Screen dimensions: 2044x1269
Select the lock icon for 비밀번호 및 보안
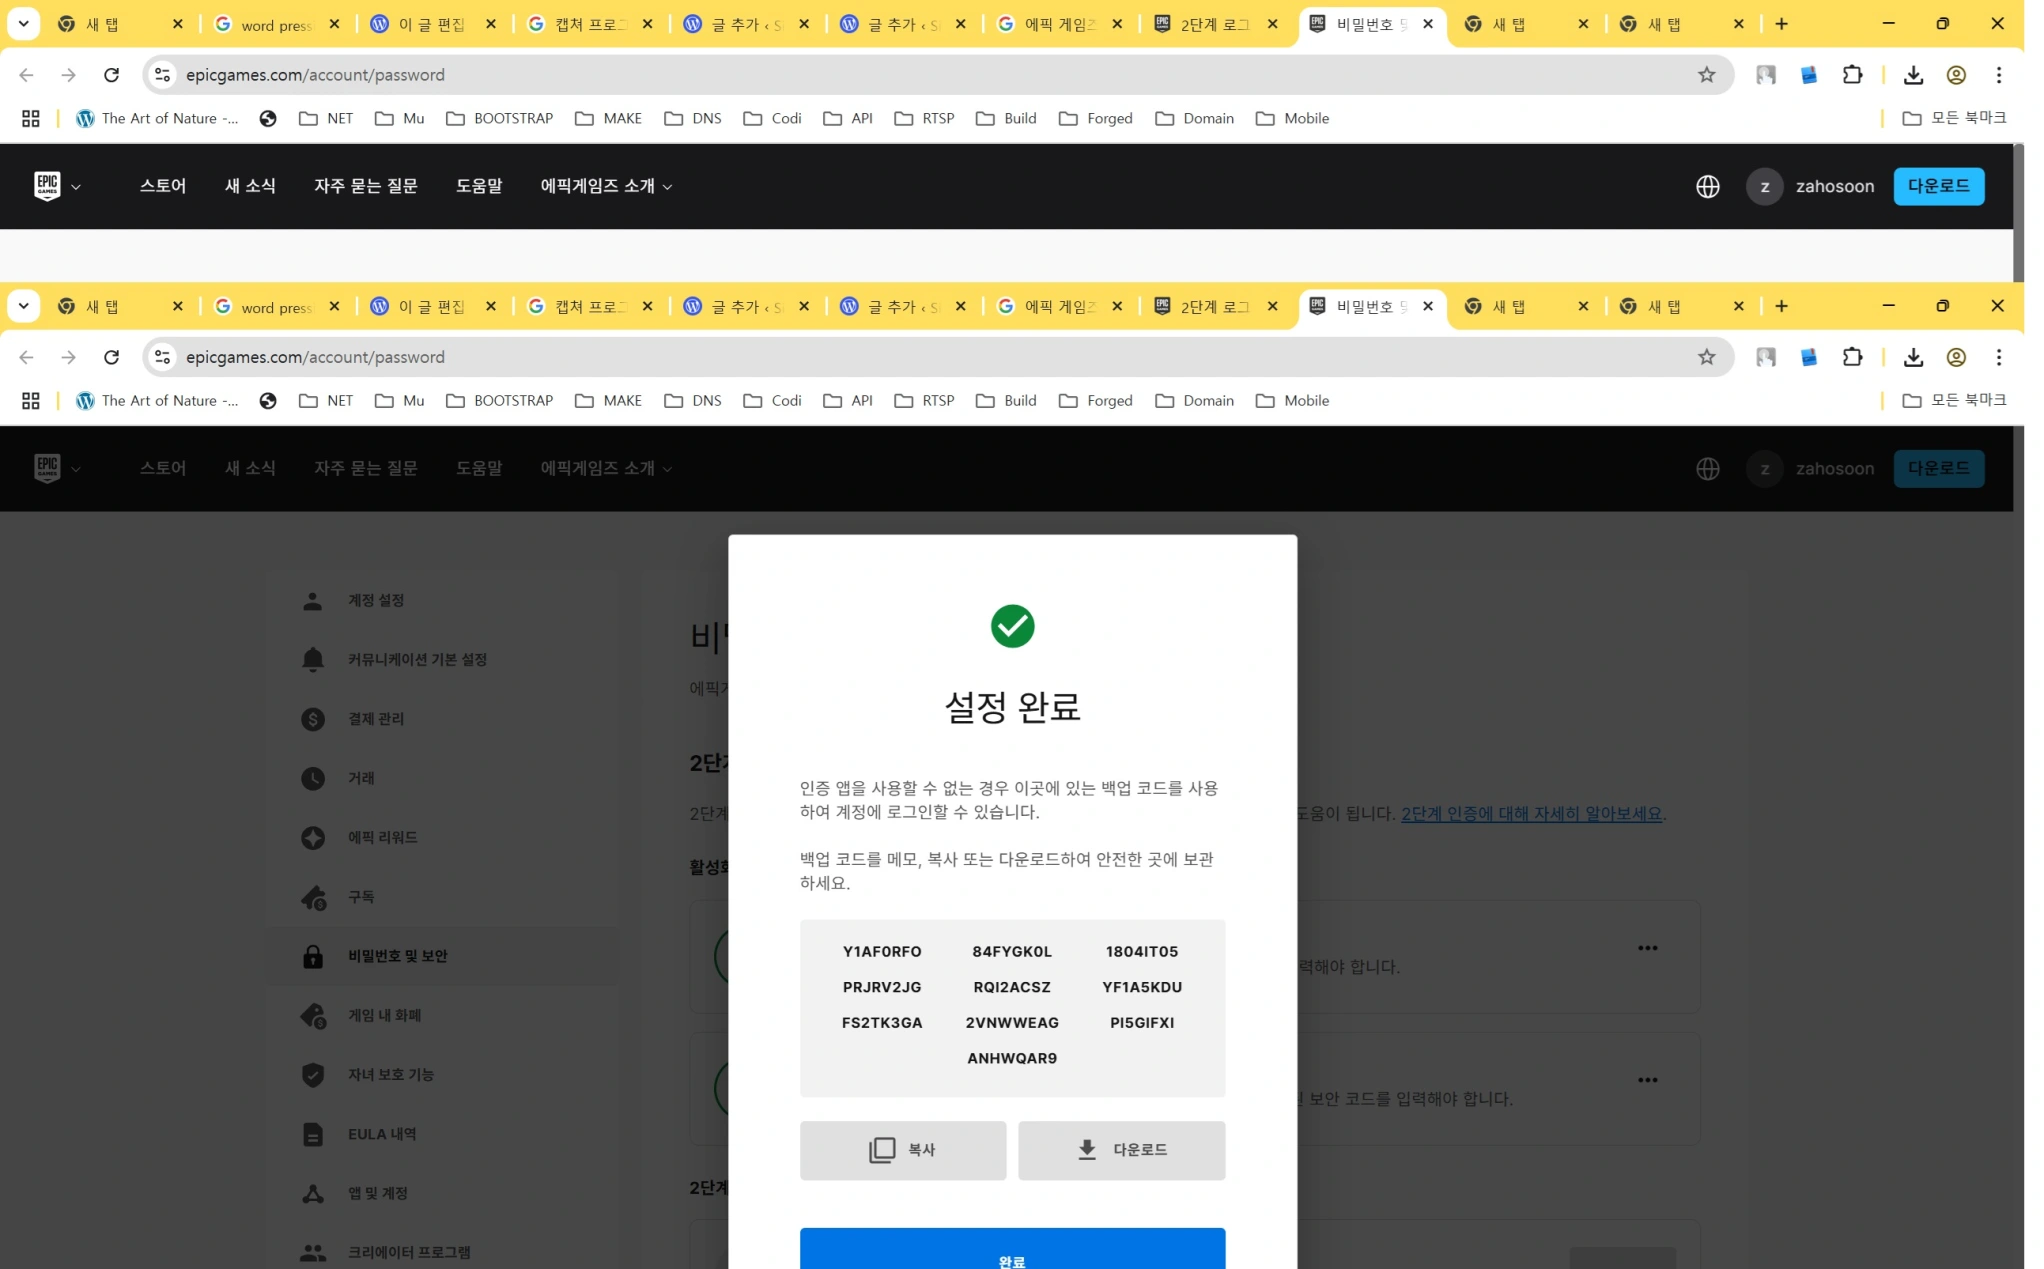[x=312, y=955]
